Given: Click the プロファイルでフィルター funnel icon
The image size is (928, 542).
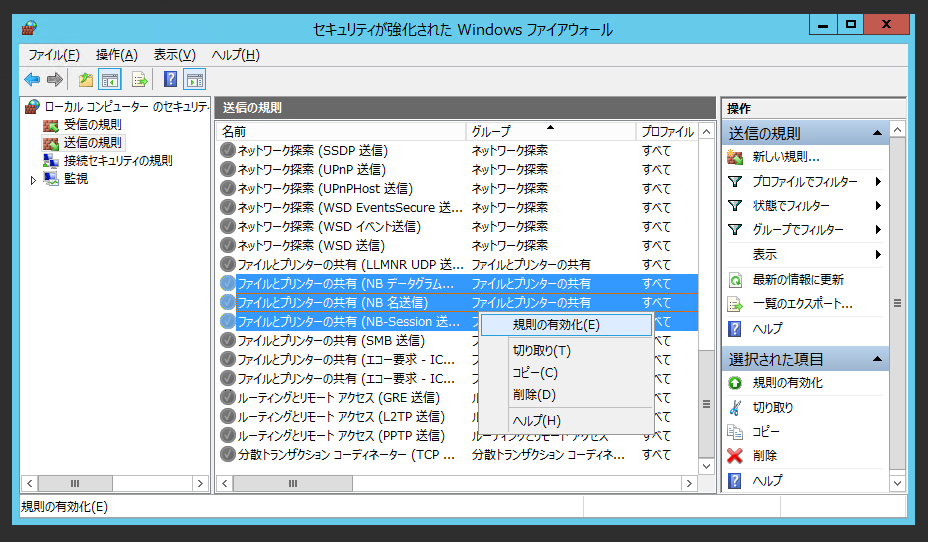Looking at the screenshot, I should pos(735,182).
